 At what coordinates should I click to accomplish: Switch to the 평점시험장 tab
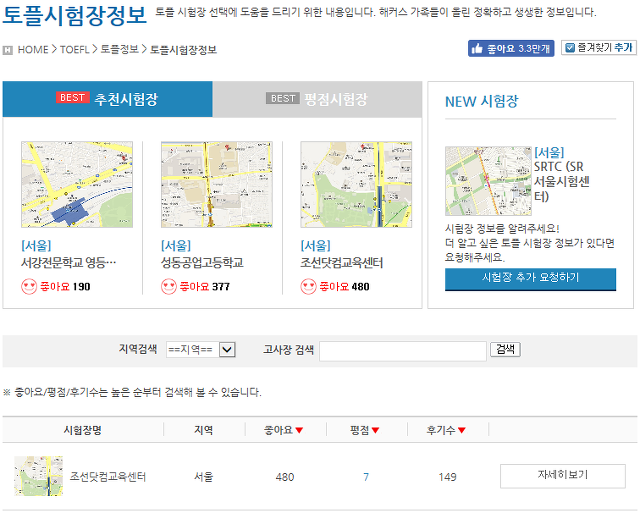[317, 99]
